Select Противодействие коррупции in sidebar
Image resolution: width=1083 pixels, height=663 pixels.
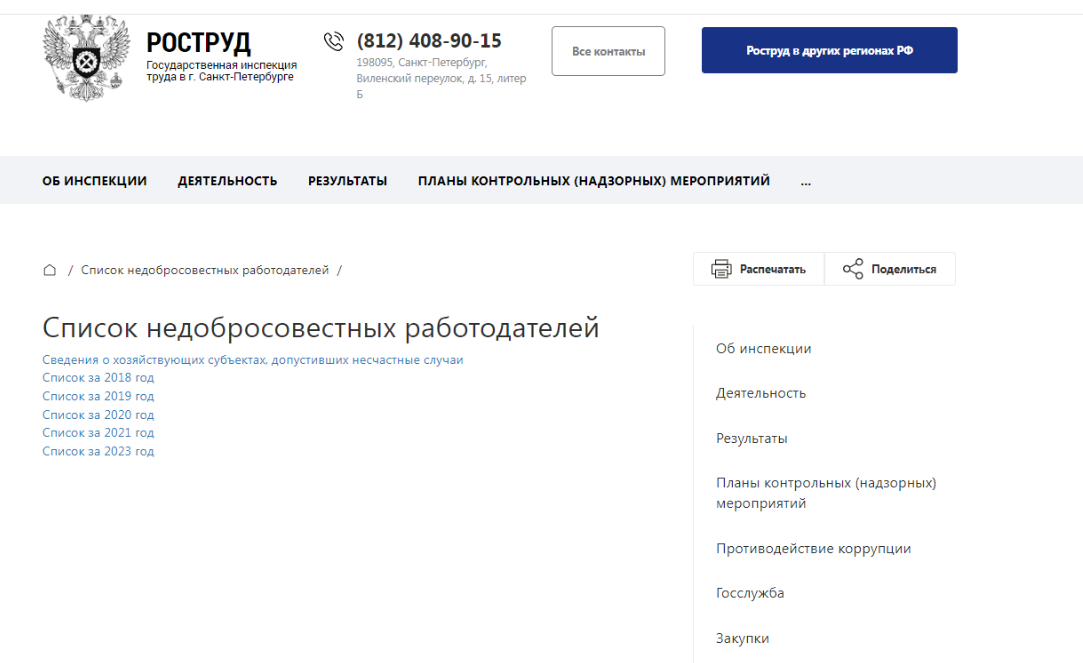tap(813, 548)
